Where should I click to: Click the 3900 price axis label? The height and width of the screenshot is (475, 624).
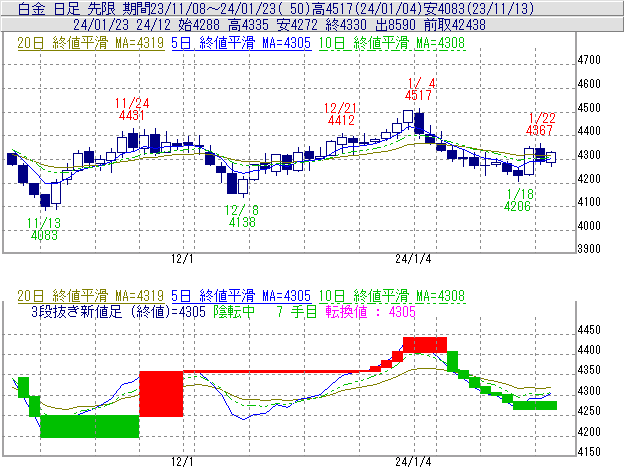[x=589, y=249]
